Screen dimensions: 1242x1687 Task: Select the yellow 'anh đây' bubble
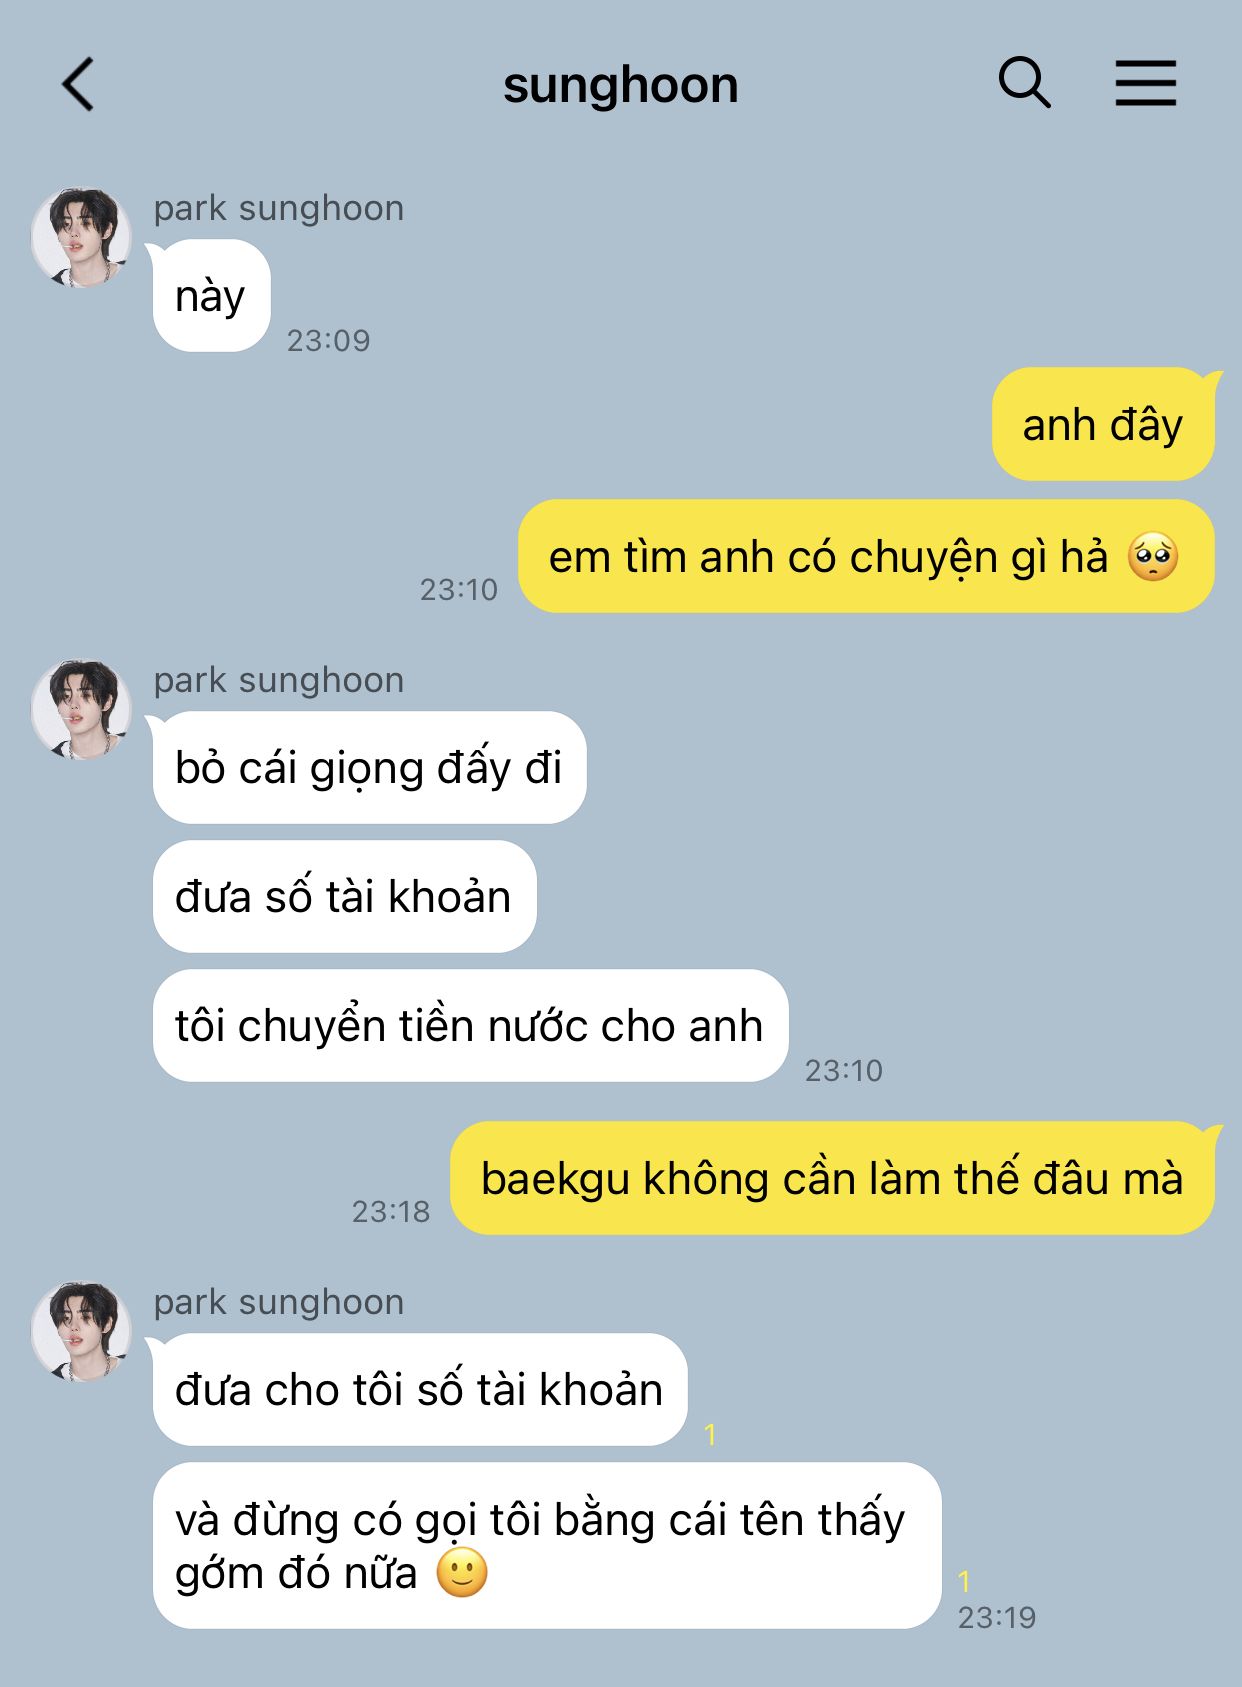pyautogui.click(x=1103, y=425)
